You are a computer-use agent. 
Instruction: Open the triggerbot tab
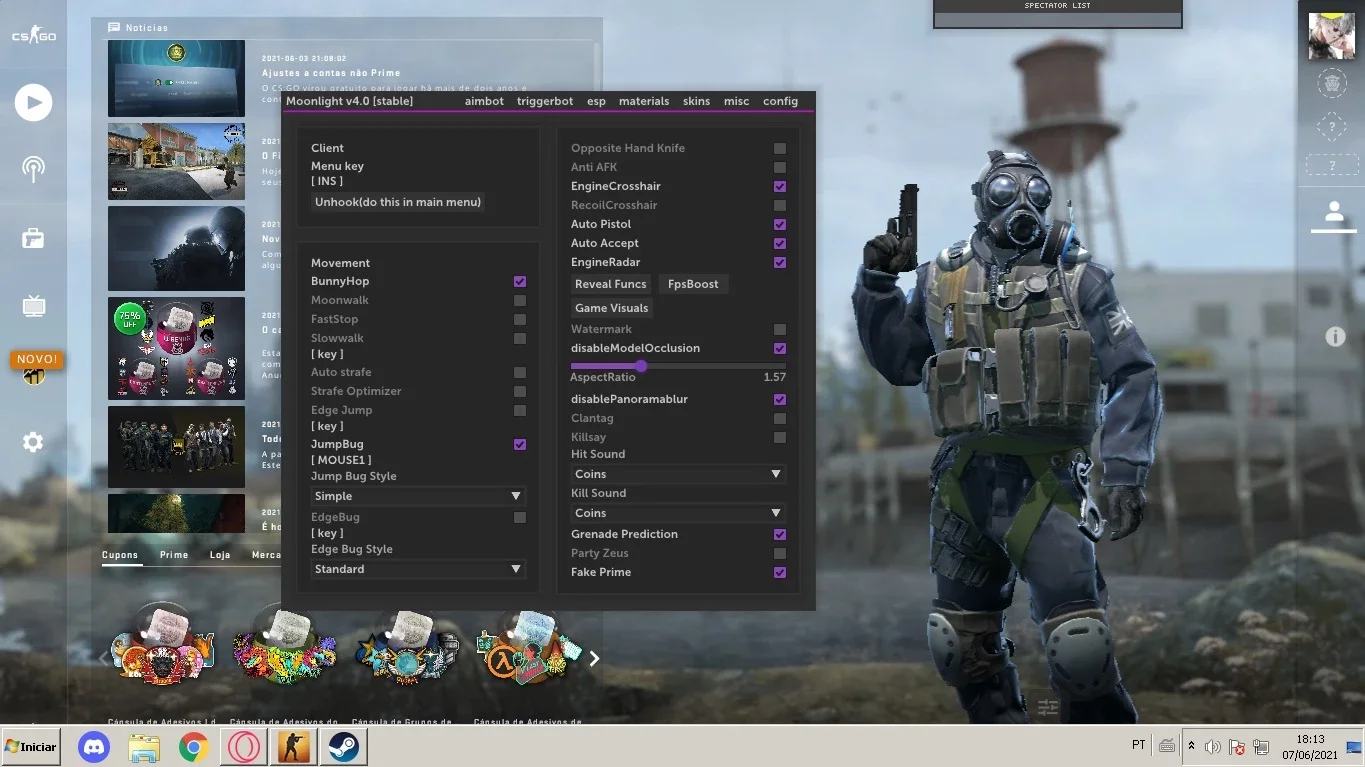click(x=545, y=101)
